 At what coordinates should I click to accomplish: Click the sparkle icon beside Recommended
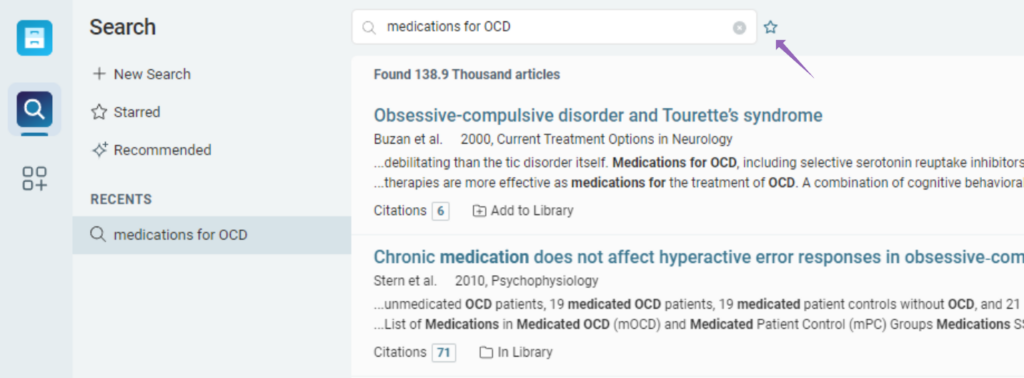[99, 150]
